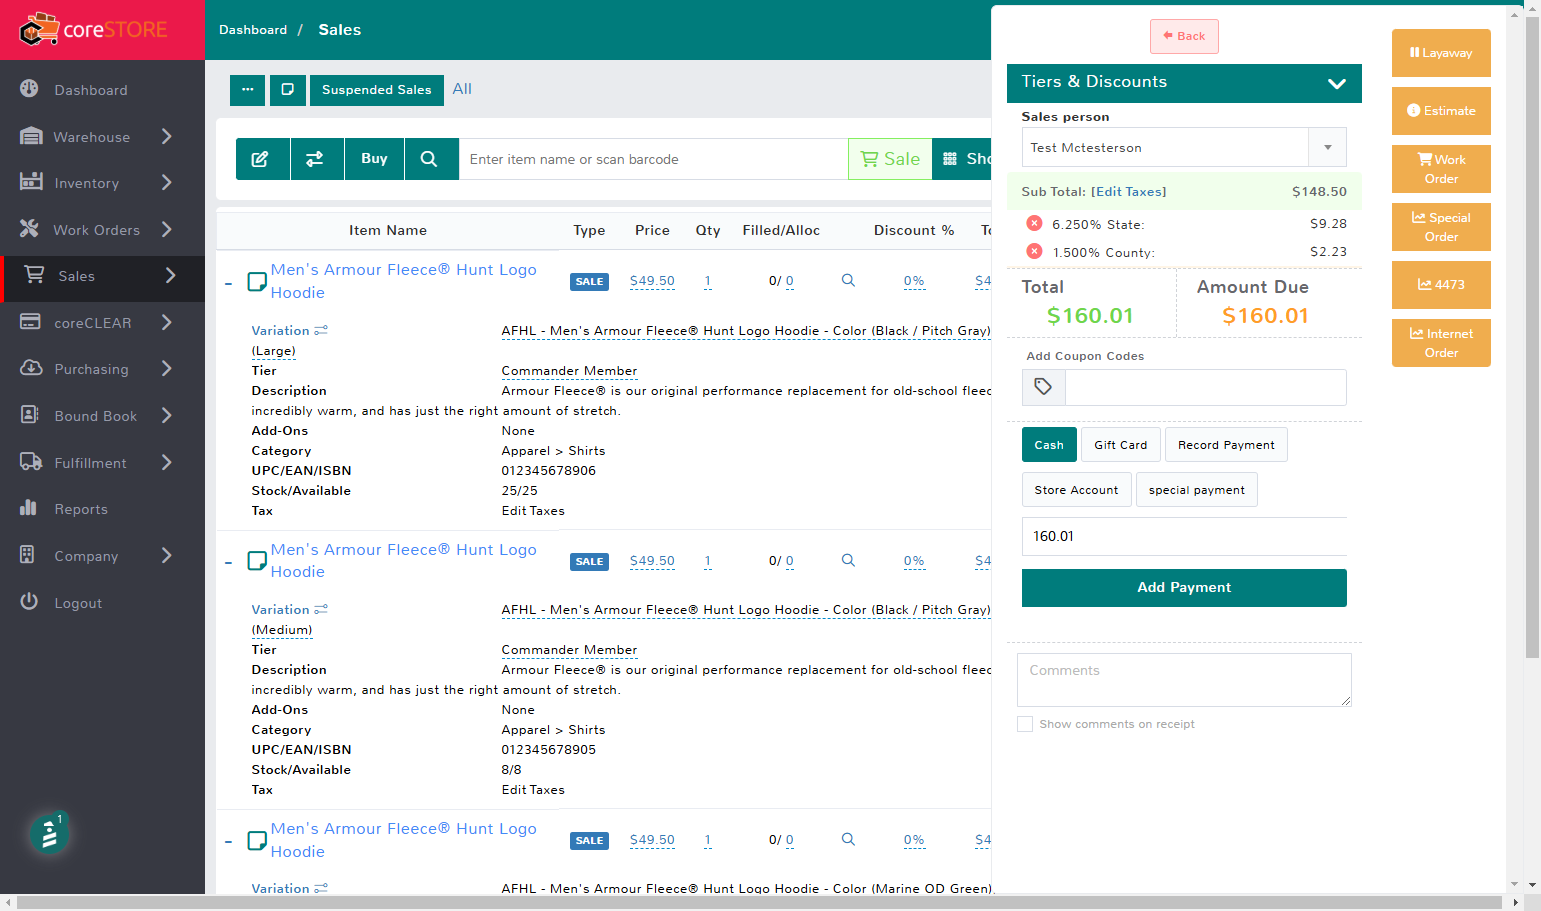Open the Dashboard sidebar item
Viewport: 1541px width, 911px height.
pyautogui.click(x=90, y=90)
